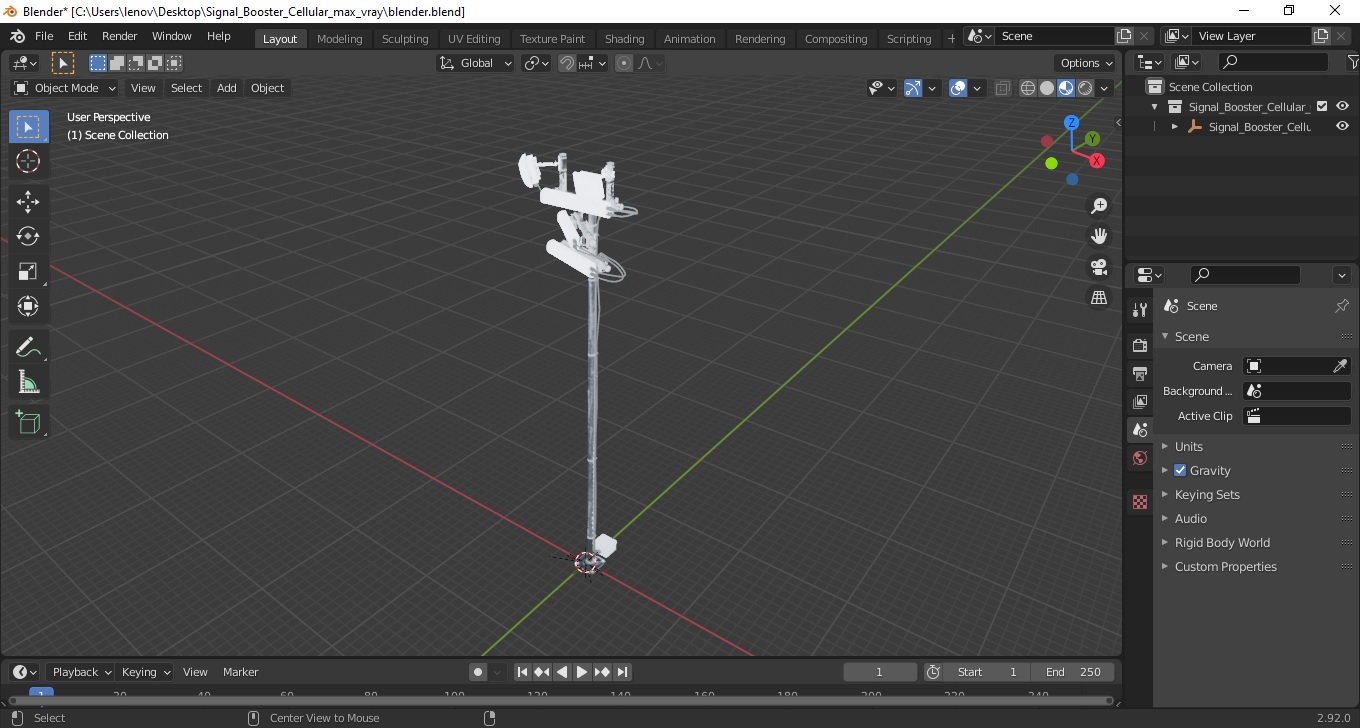Open the File menu

point(44,36)
